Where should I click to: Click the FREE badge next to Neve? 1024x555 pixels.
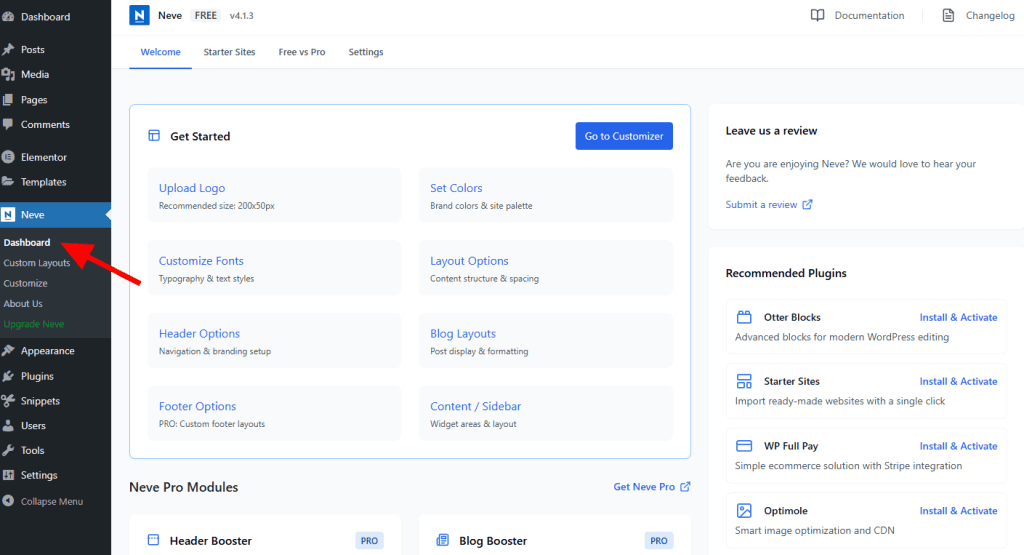(x=206, y=15)
